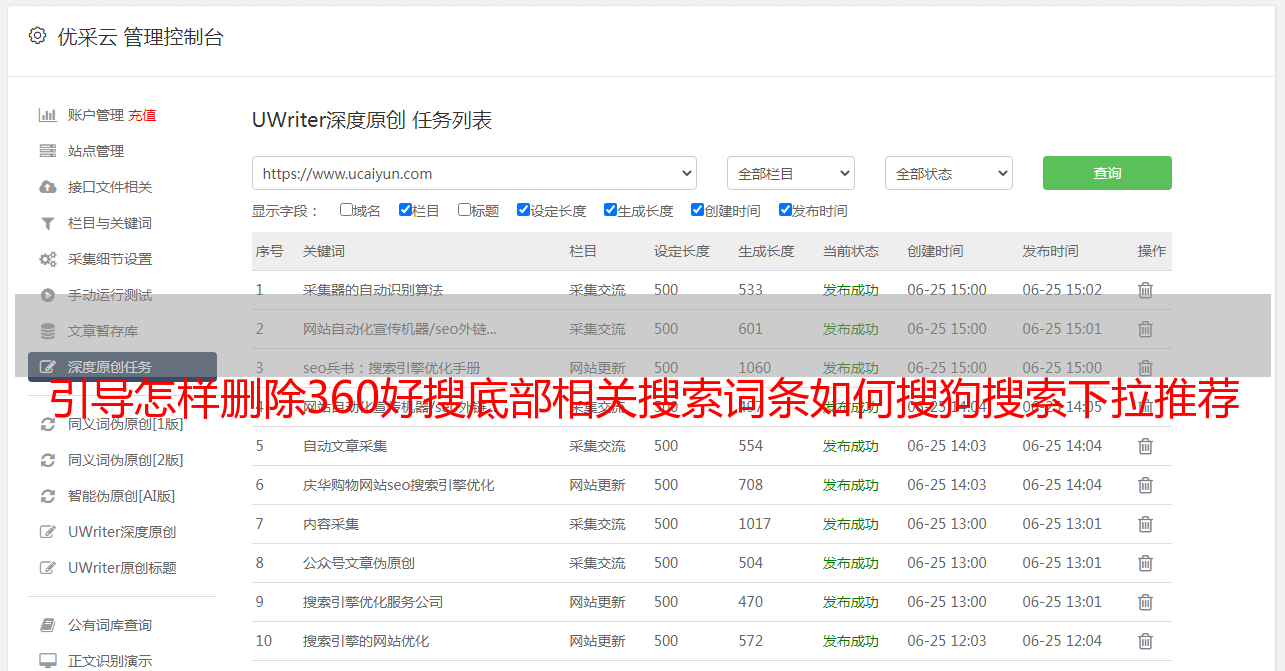
Task: Click the filter icon for 栏目与关键词
Action: pos(47,223)
